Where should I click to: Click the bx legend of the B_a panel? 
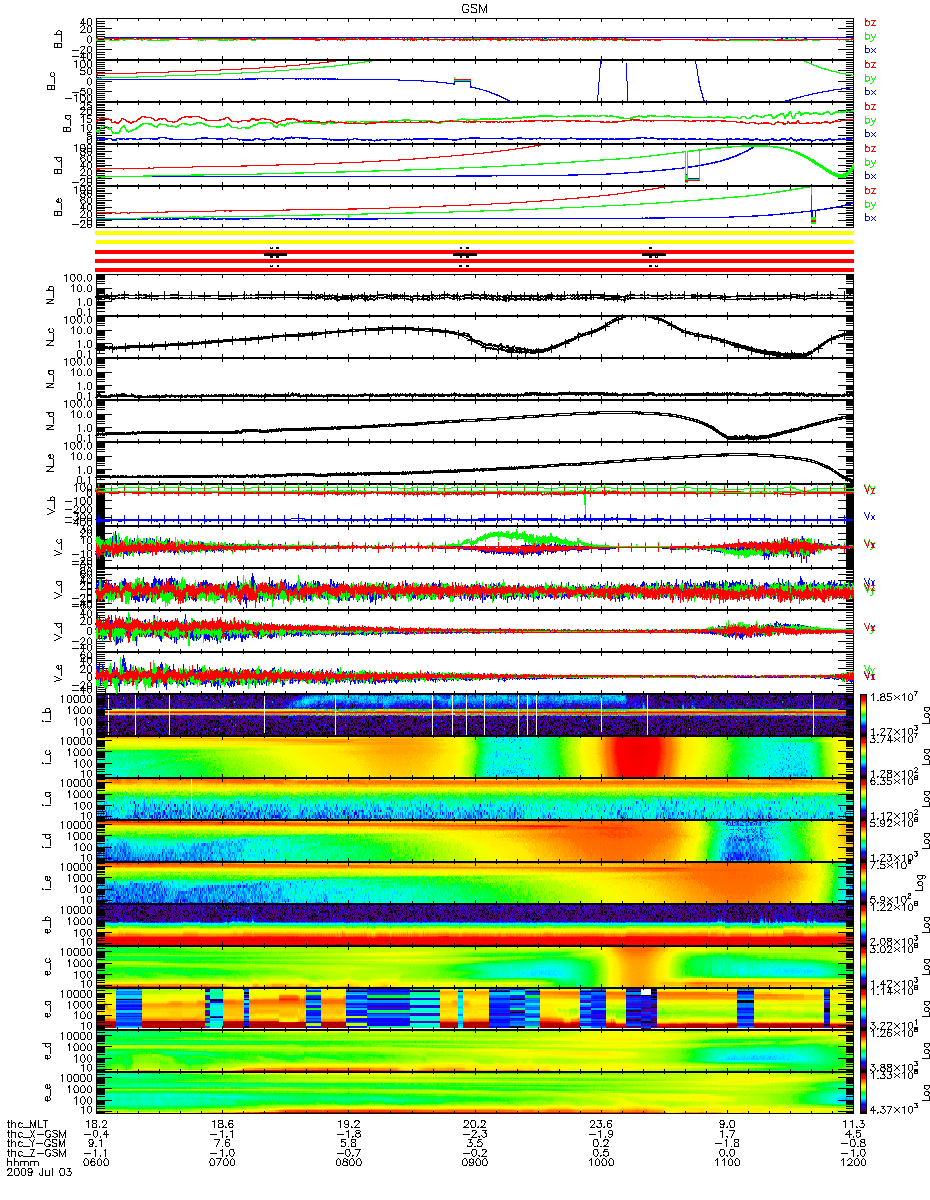tap(870, 134)
